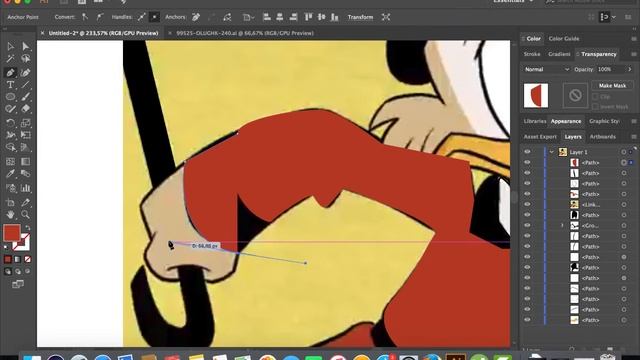Viewport: 640px width, 360px height.
Task: Open the Appearance panel menu
Action: point(633,121)
